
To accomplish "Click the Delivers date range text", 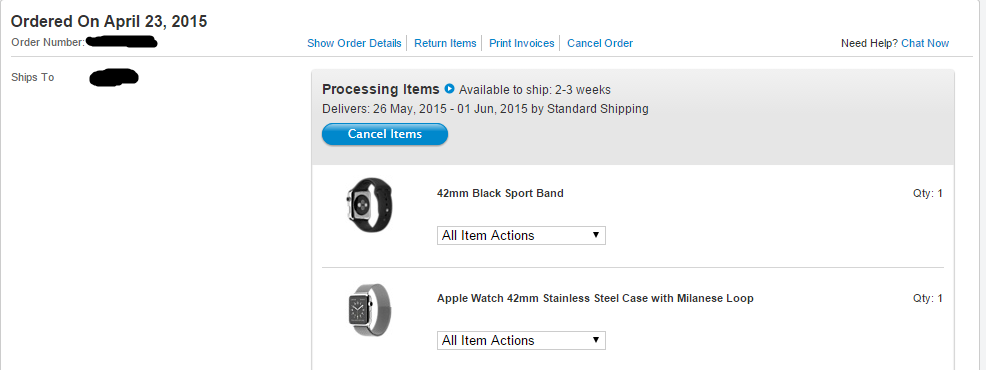I will tap(485, 109).
